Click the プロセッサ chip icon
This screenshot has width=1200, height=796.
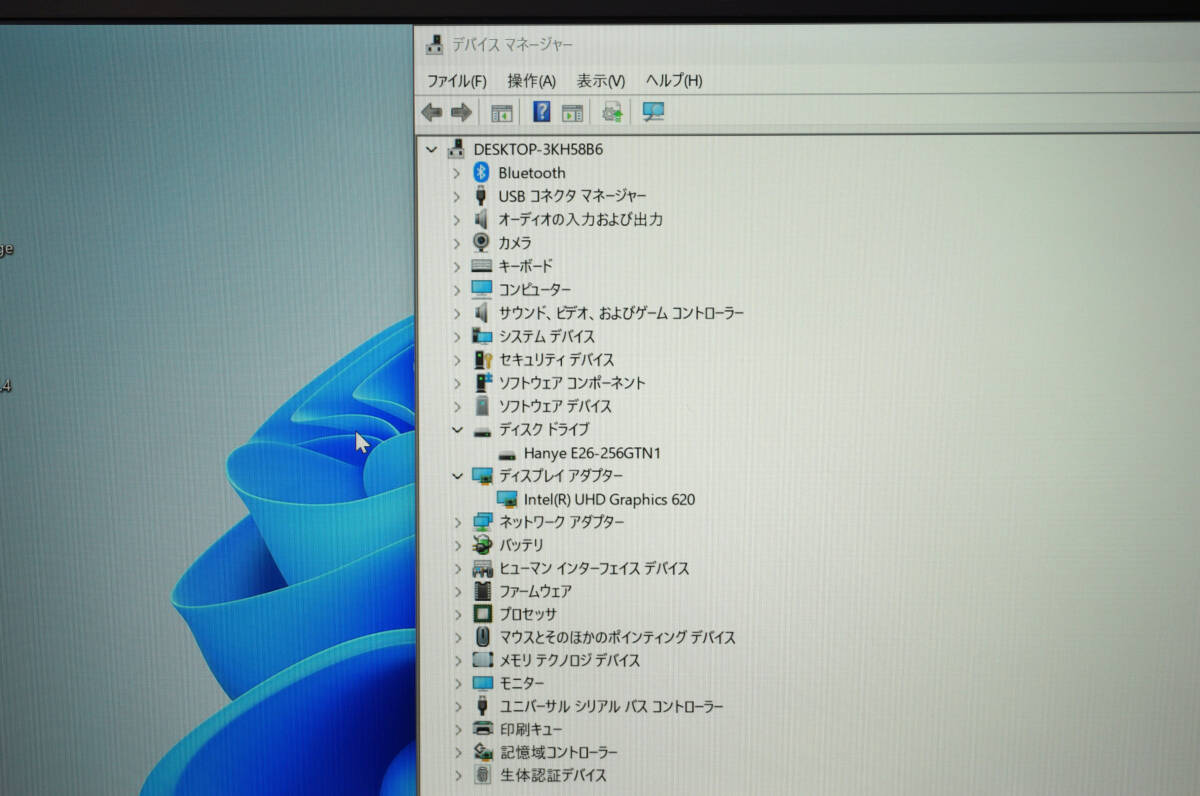pos(483,614)
